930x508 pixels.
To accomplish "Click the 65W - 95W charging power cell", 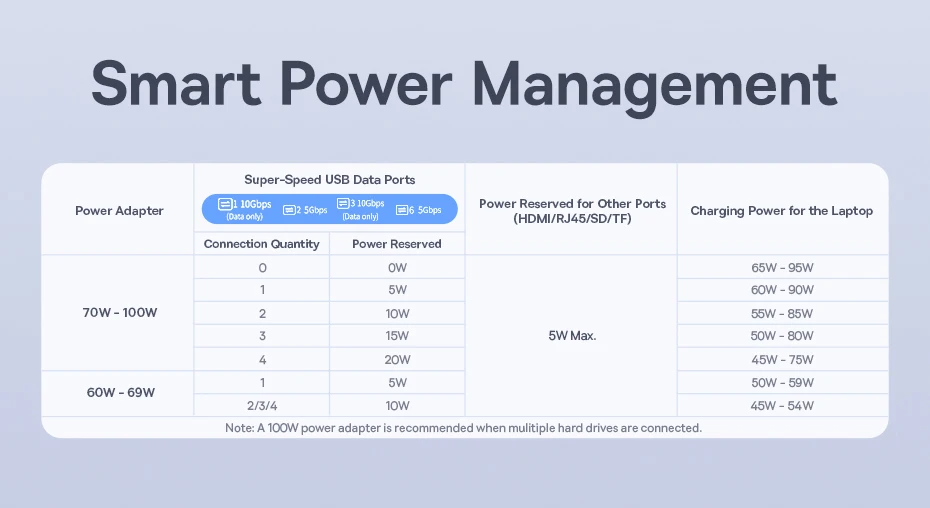I will pyautogui.click(x=782, y=268).
